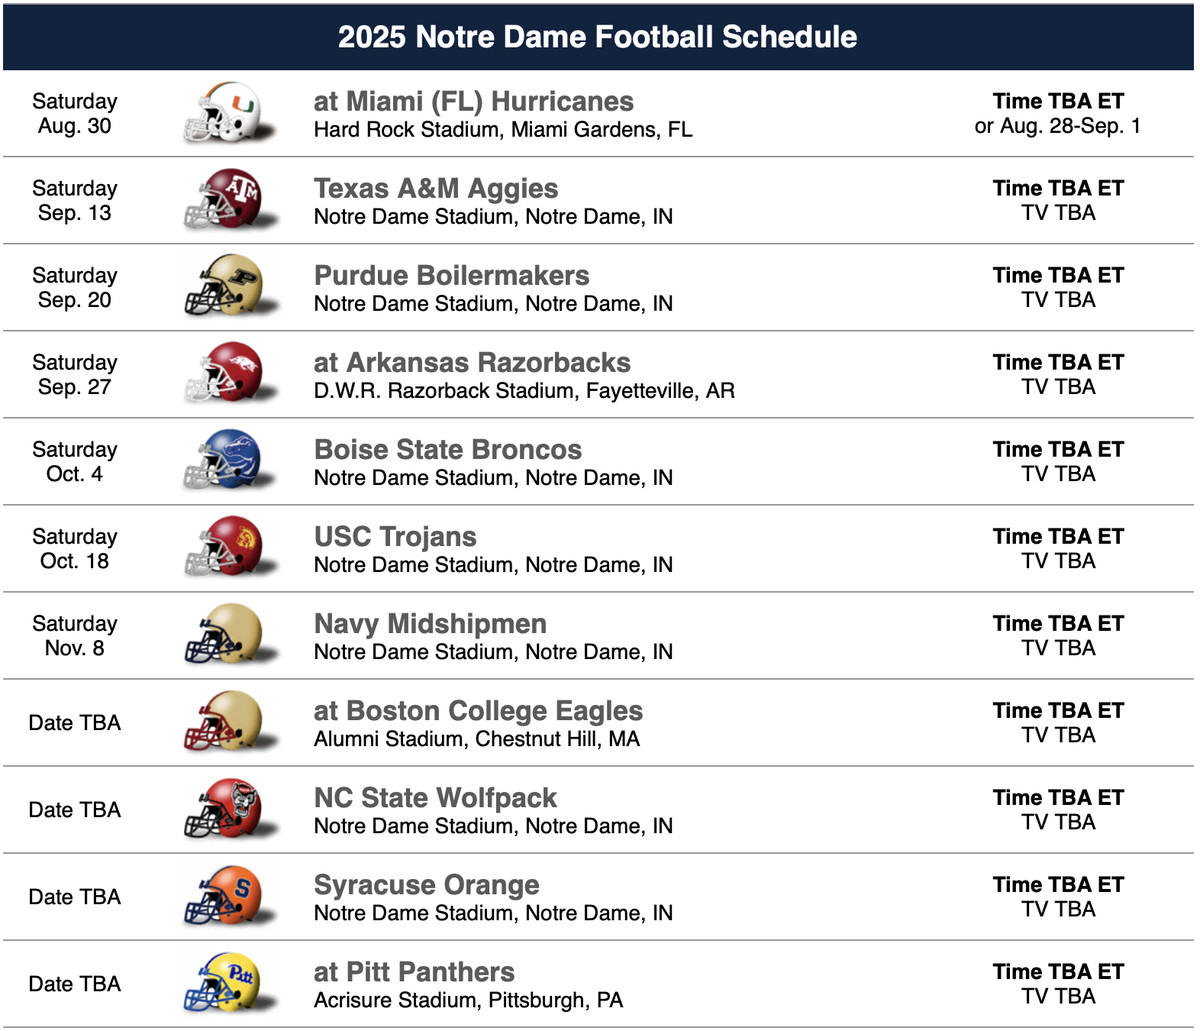Viewport: 1200px width, 1031px height.
Task: Click the NC State Wolfpack helmet
Action: [222, 809]
